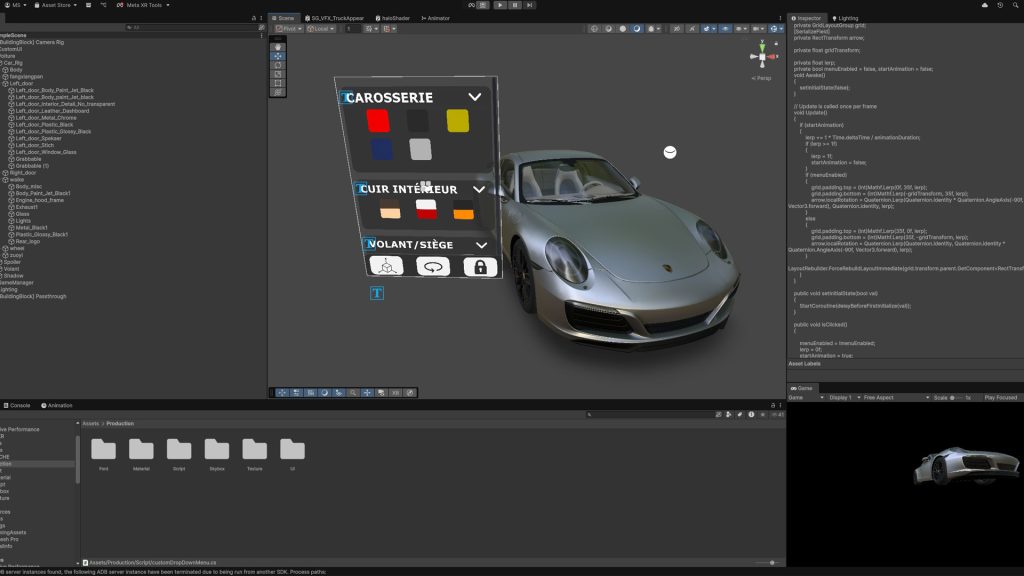Viewport: 1024px width, 576px height.
Task: Expand the VOLANT/SIÈGE section chevron
Action: (481, 245)
